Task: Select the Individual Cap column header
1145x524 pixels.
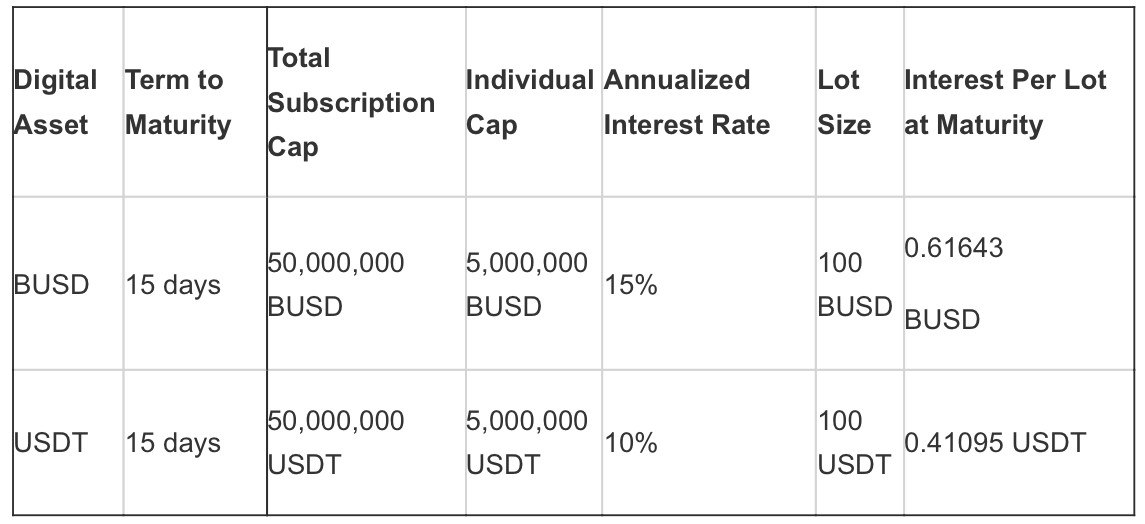Action: [x=530, y=102]
